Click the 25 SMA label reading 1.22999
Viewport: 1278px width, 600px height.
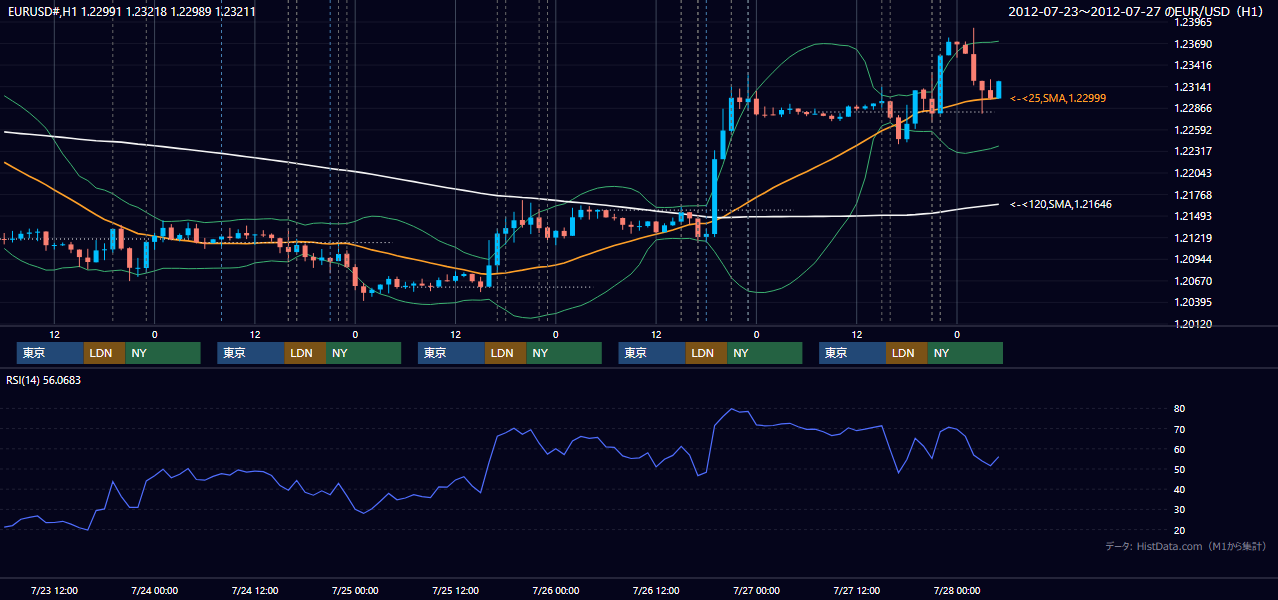[x=1058, y=98]
